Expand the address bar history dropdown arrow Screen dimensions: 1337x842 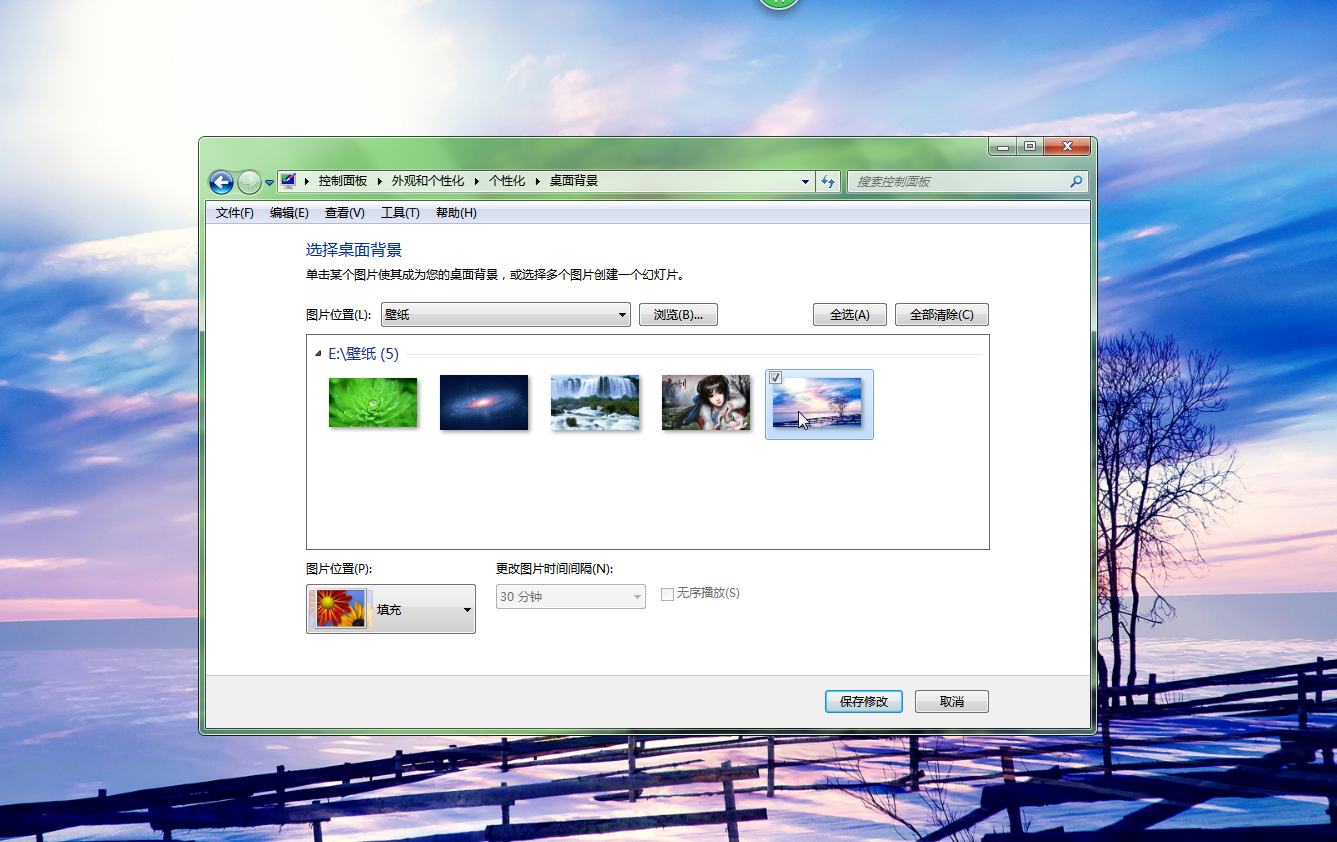pyautogui.click(x=806, y=182)
